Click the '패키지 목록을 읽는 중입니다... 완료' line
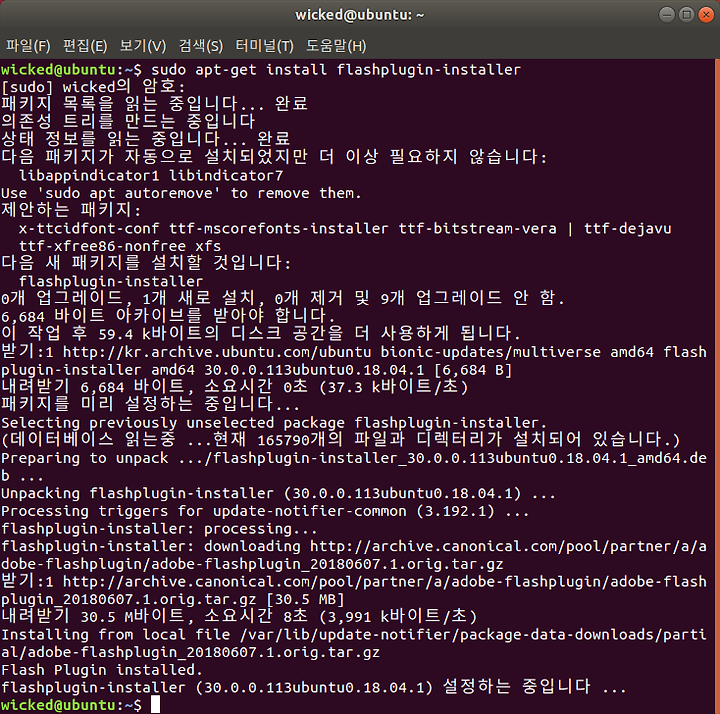 (x=154, y=104)
